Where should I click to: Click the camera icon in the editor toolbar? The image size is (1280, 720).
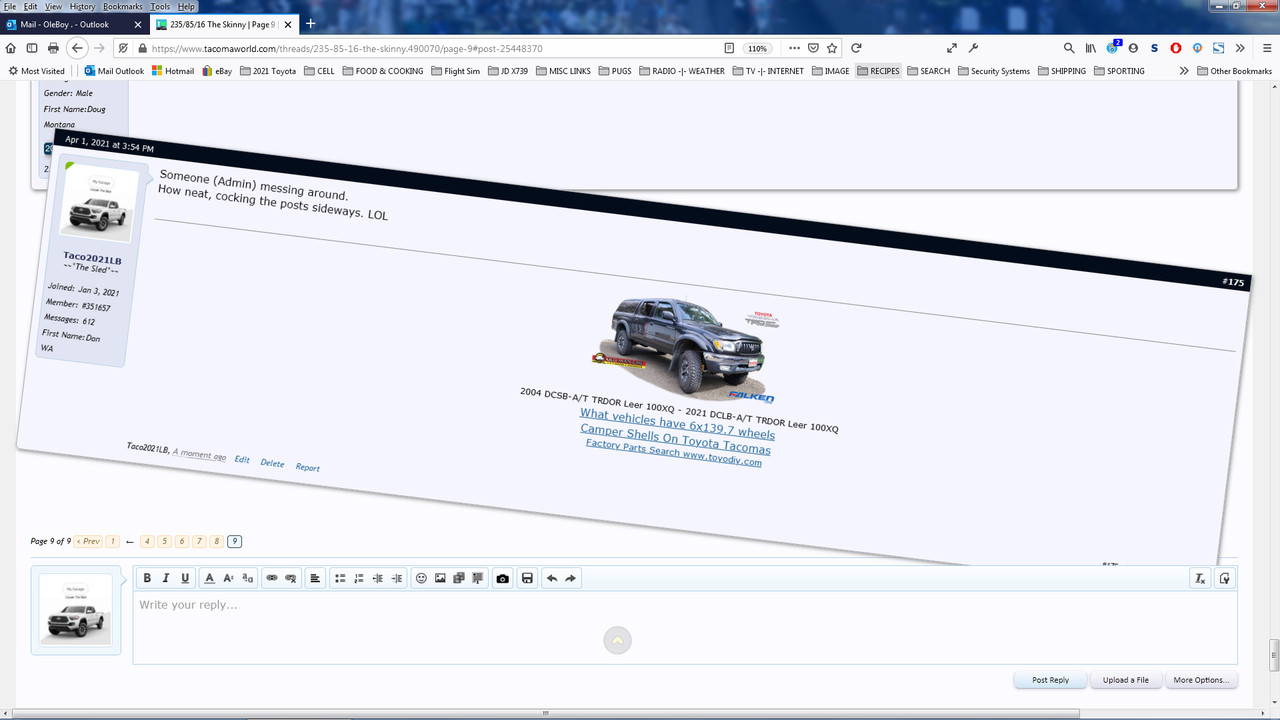(x=503, y=578)
